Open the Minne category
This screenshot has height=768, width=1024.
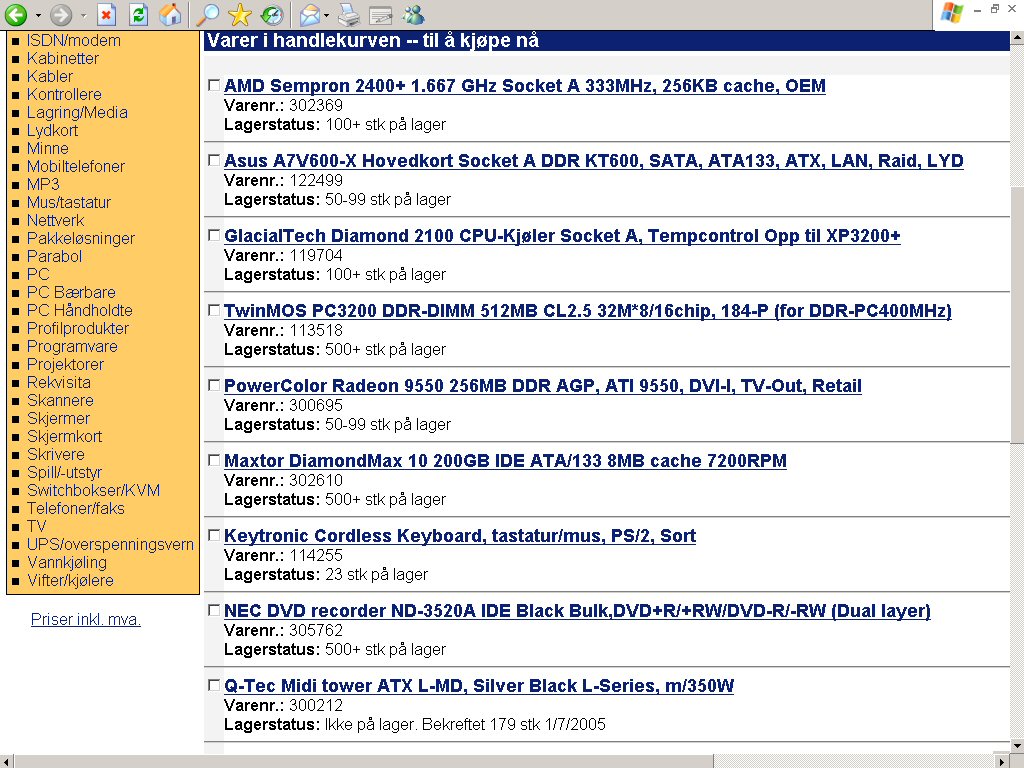48,148
